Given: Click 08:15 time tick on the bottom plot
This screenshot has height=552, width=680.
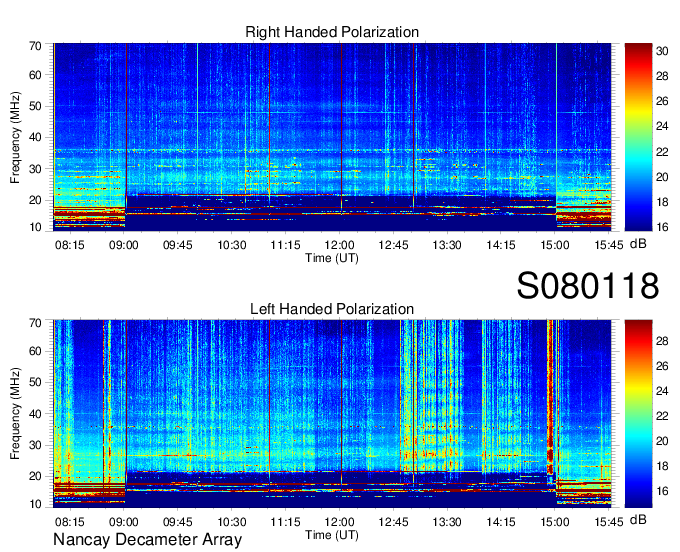Looking at the screenshot, I should tap(70, 522).
